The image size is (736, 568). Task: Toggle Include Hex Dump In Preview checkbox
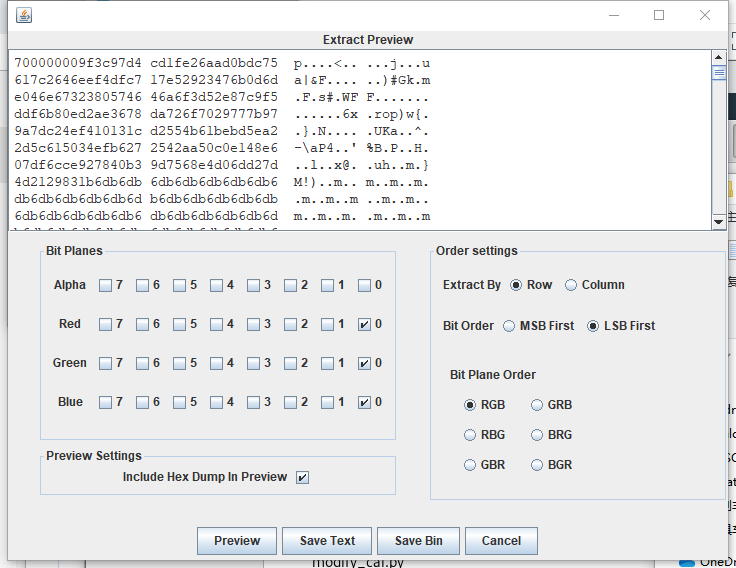(x=302, y=477)
